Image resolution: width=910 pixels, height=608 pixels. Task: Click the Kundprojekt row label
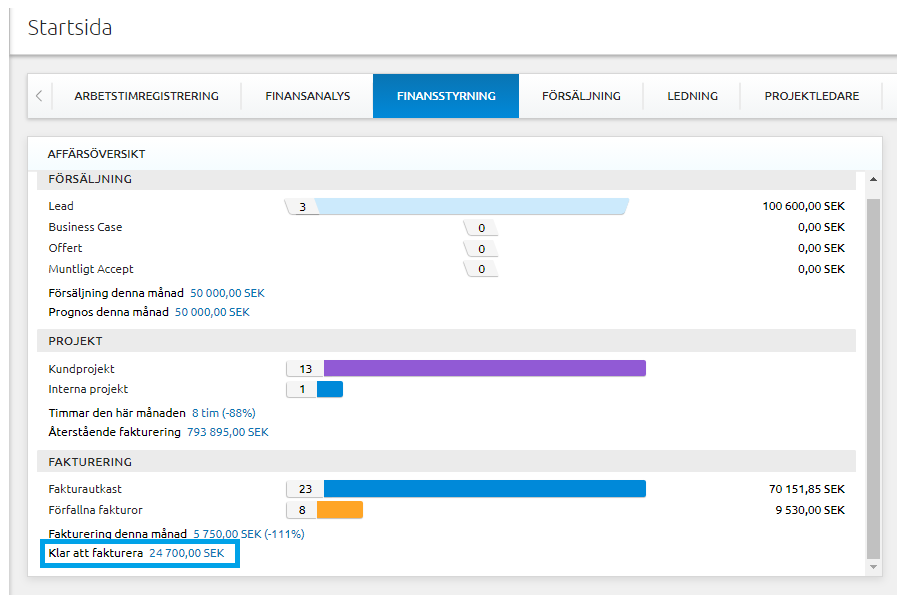pyautogui.click(x=81, y=369)
